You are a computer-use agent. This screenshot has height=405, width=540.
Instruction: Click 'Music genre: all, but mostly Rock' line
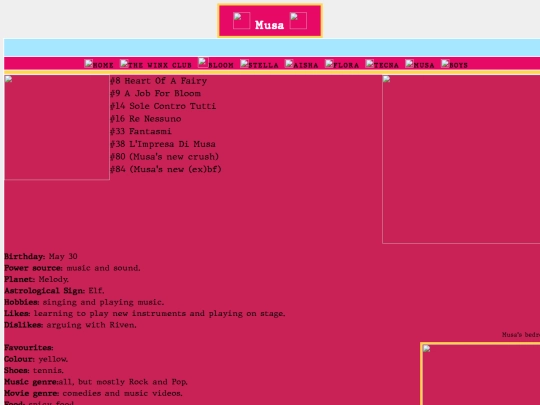click(96, 382)
